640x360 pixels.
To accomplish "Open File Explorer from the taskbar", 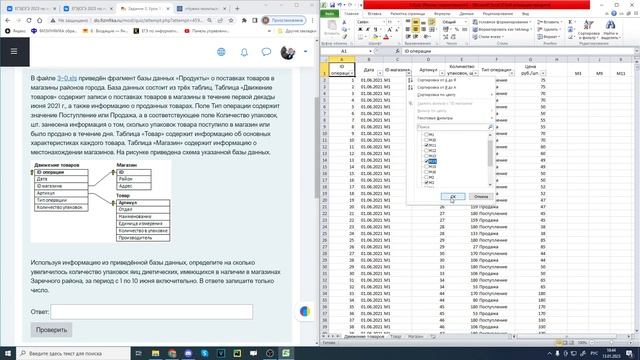I will (156, 353).
